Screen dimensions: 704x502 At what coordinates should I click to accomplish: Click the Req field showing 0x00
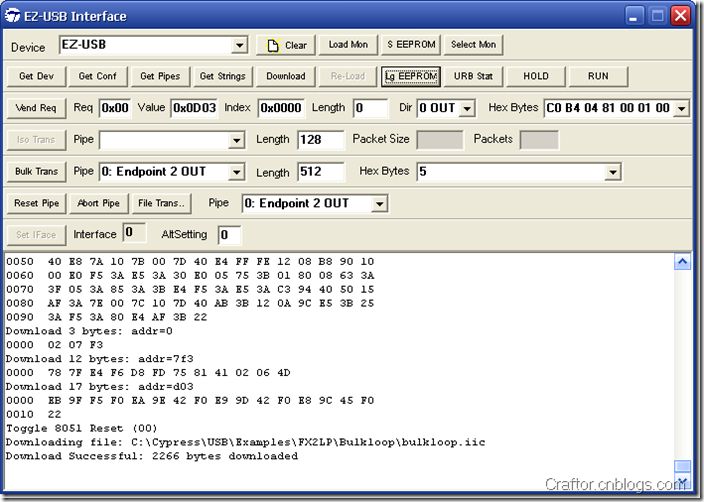coord(115,108)
